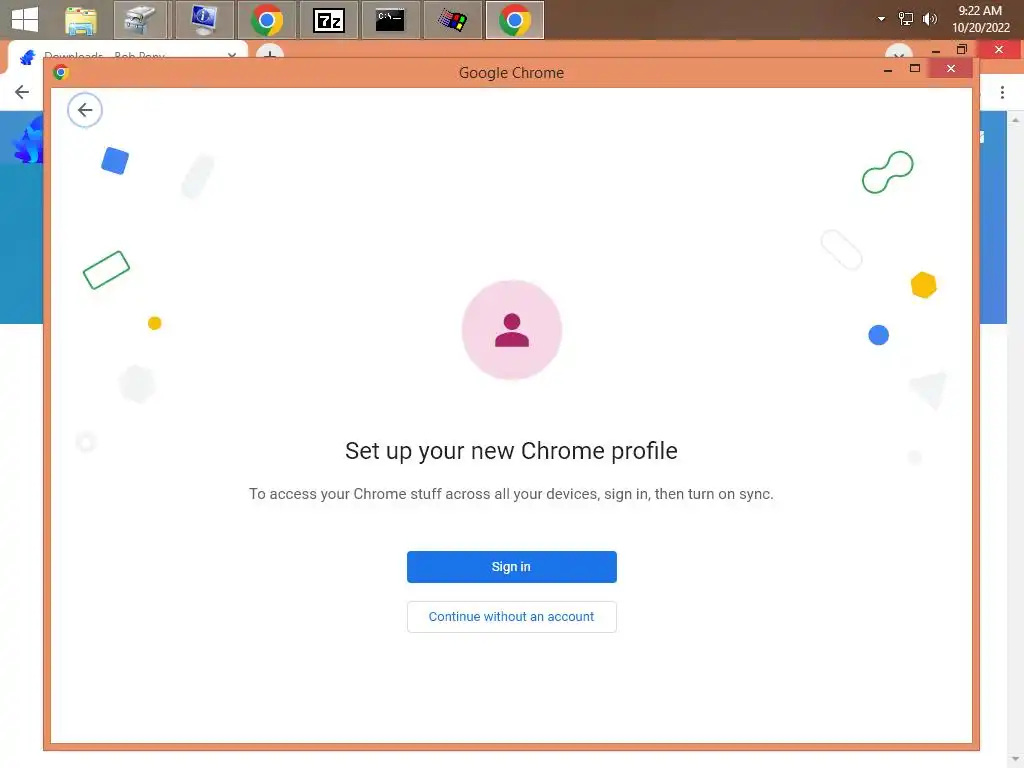Image resolution: width=1024 pixels, height=768 pixels.
Task: Close the Google Chrome profile window
Action: click(x=951, y=69)
